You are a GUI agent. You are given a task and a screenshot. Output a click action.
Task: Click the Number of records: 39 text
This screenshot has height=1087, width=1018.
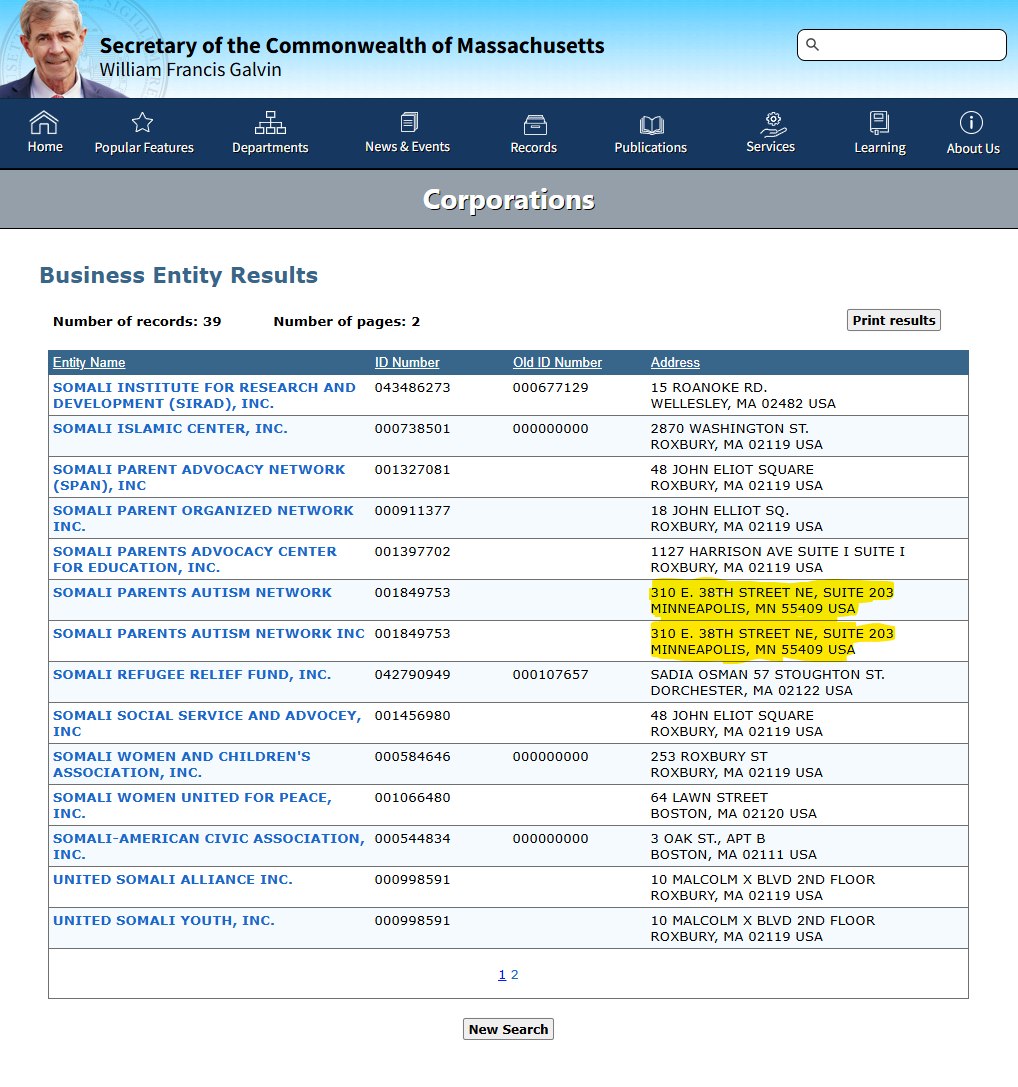click(x=137, y=321)
